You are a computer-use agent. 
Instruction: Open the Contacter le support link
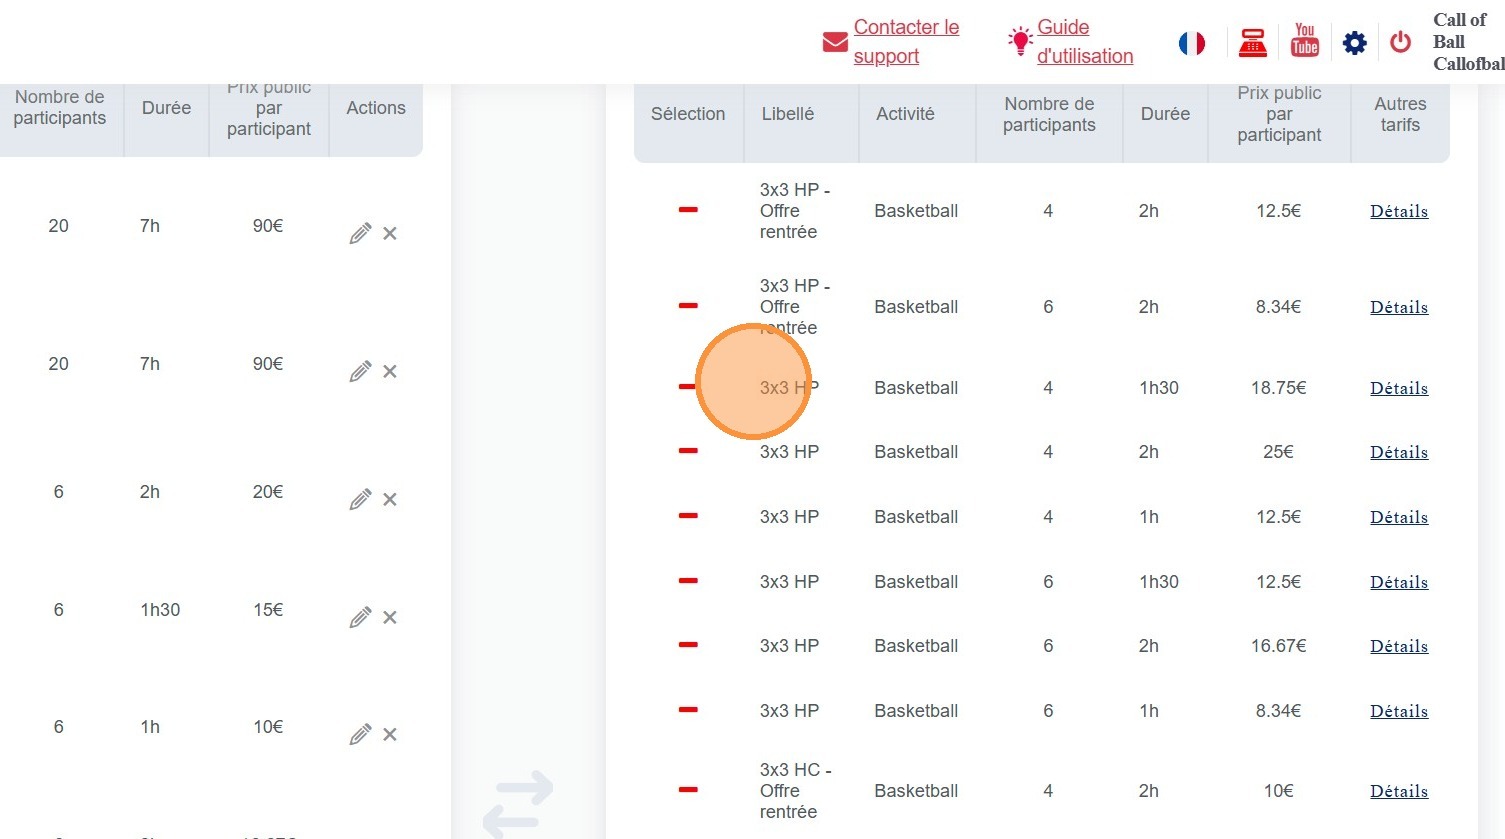pos(905,41)
